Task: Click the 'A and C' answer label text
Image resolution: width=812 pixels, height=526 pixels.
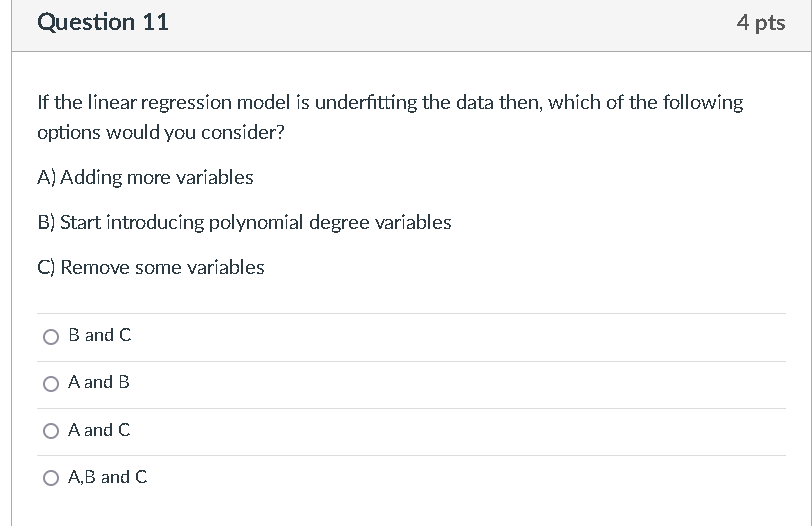Action: [99, 430]
